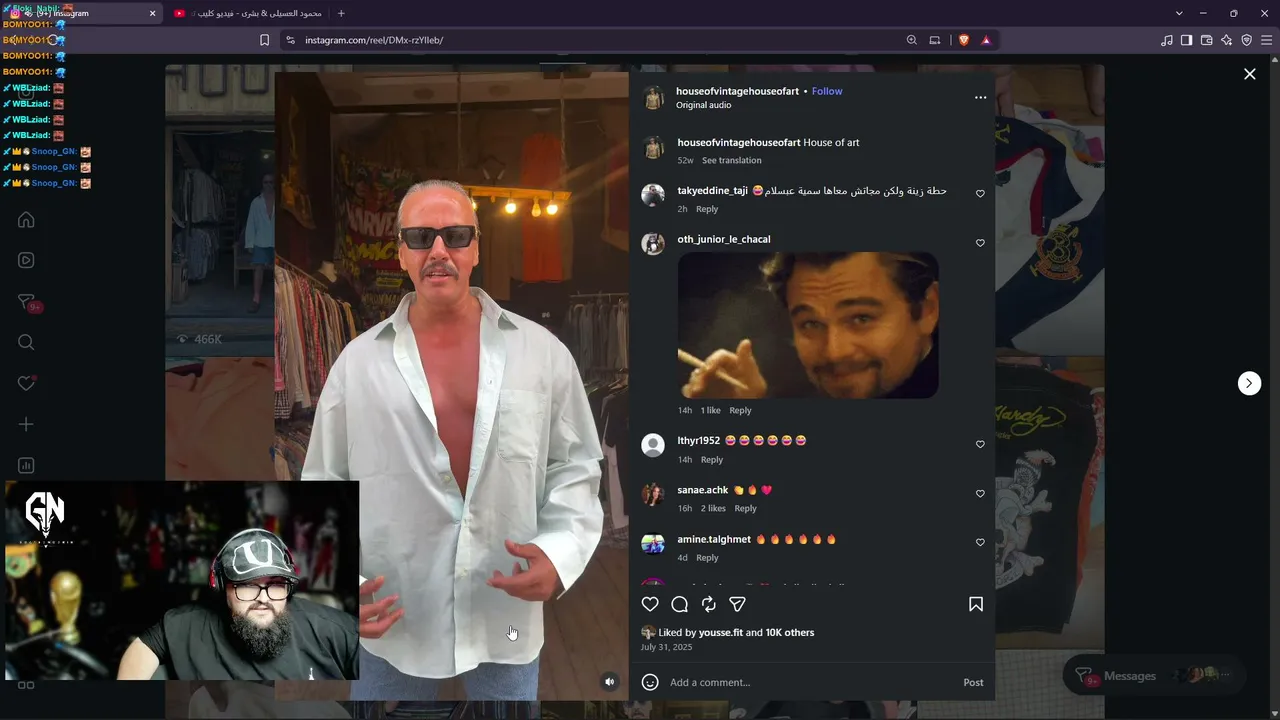This screenshot has width=1280, height=720.
Task: Open takyeddine_taji's profile picture
Action: click(653, 195)
